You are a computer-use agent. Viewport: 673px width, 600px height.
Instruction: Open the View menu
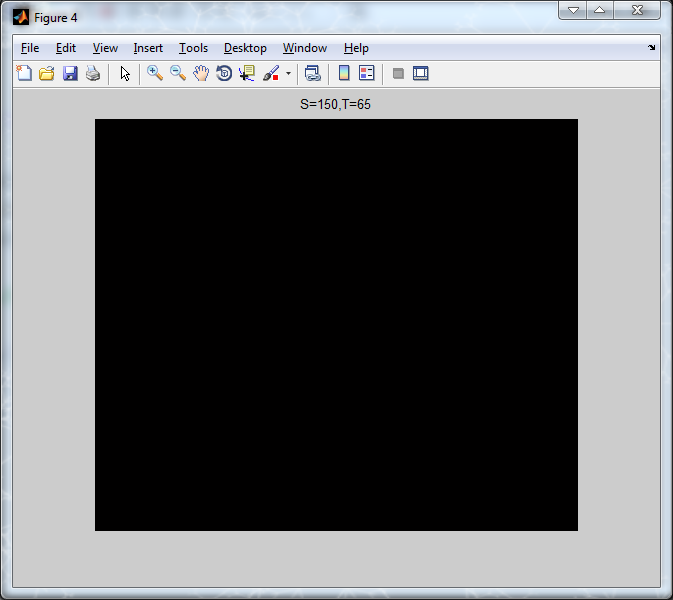pos(105,48)
